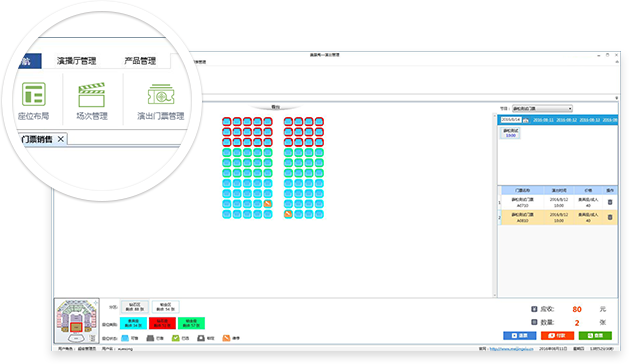
Task: Open the 演出门票管理 ticket icon
Action: (160, 101)
